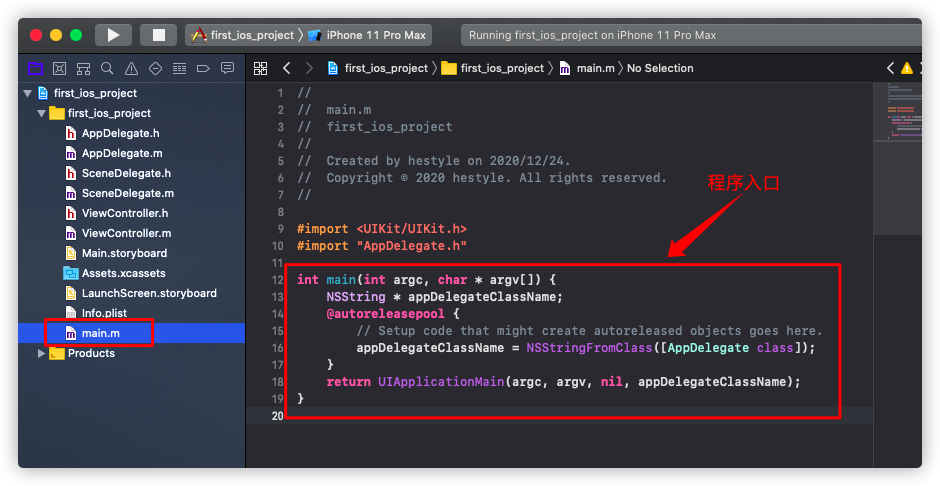Click the 'Setup code' comment line
This screenshot has height=486, width=940.
pyautogui.click(x=590, y=331)
